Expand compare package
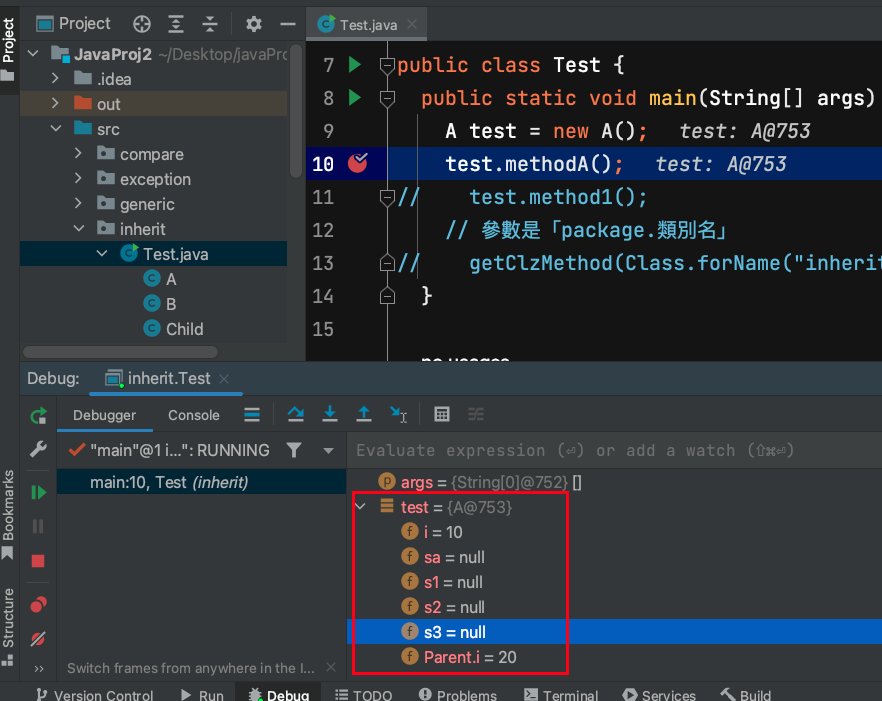The height and width of the screenshot is (701, 882). coord(78,154)
